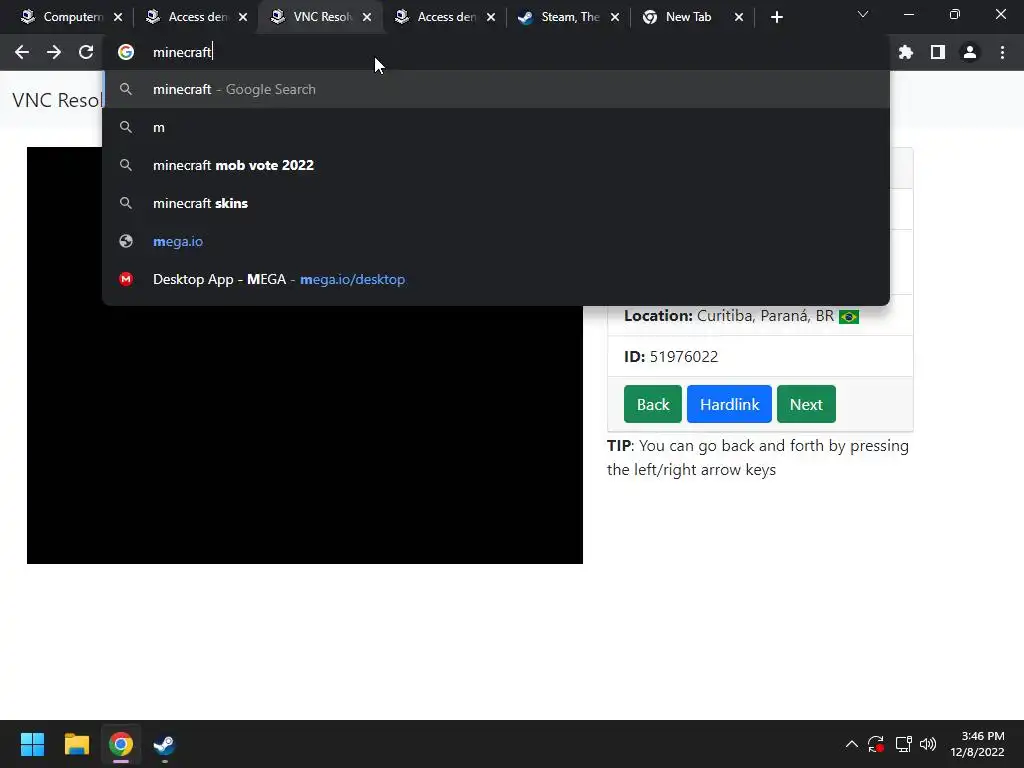This screenshot has width=1024, height=768.
Task: Select 'minecraft - Google Search' suggestion
Action: (496, 89)
